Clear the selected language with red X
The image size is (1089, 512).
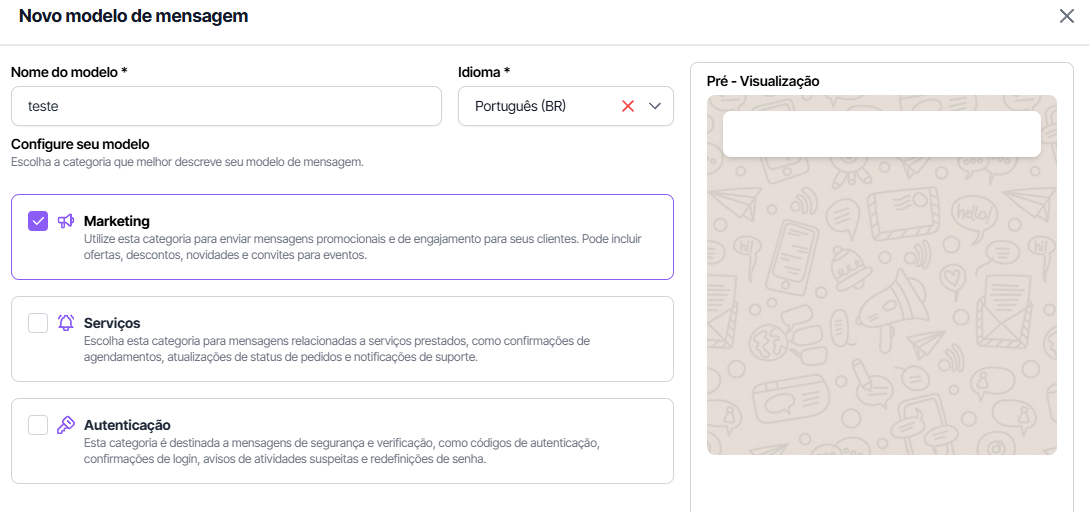pos(628,106)
